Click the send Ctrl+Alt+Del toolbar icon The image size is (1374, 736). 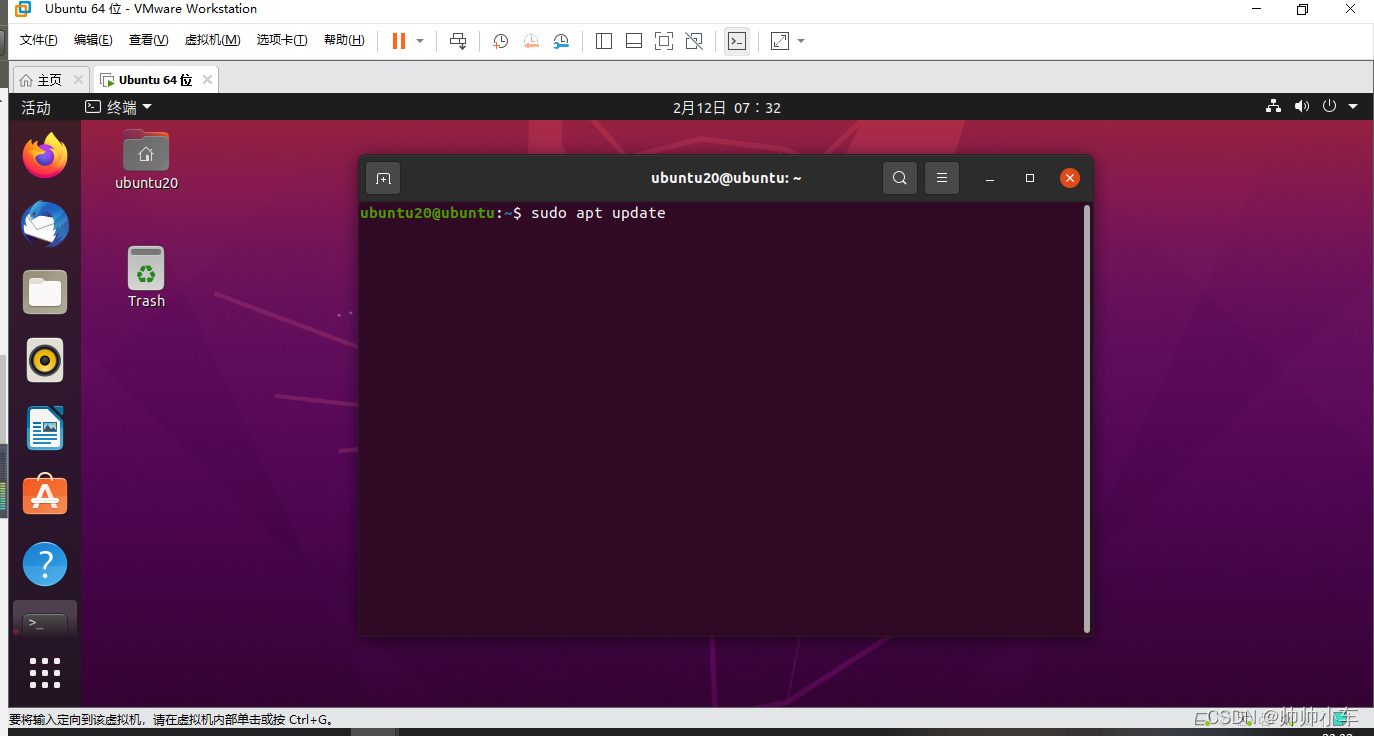tap(458, 41)
